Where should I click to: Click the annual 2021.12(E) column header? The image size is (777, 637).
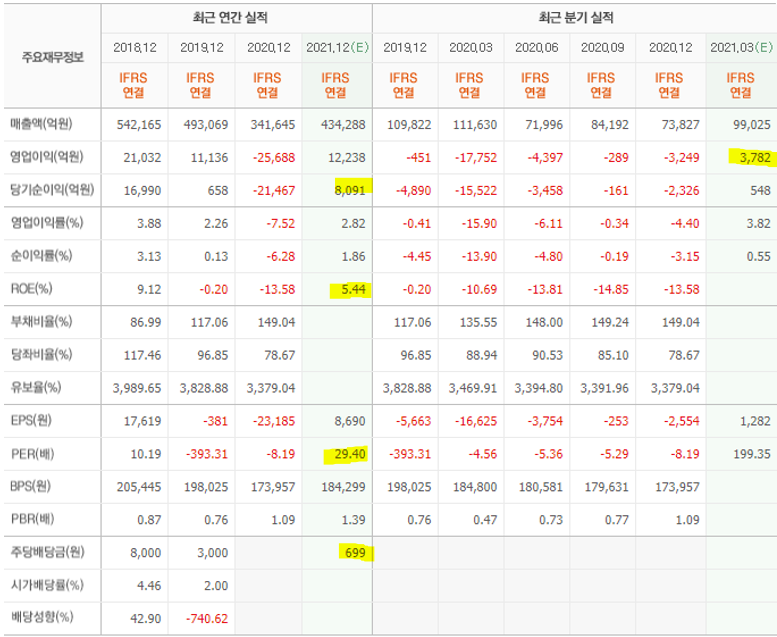(x=337, y=48)
